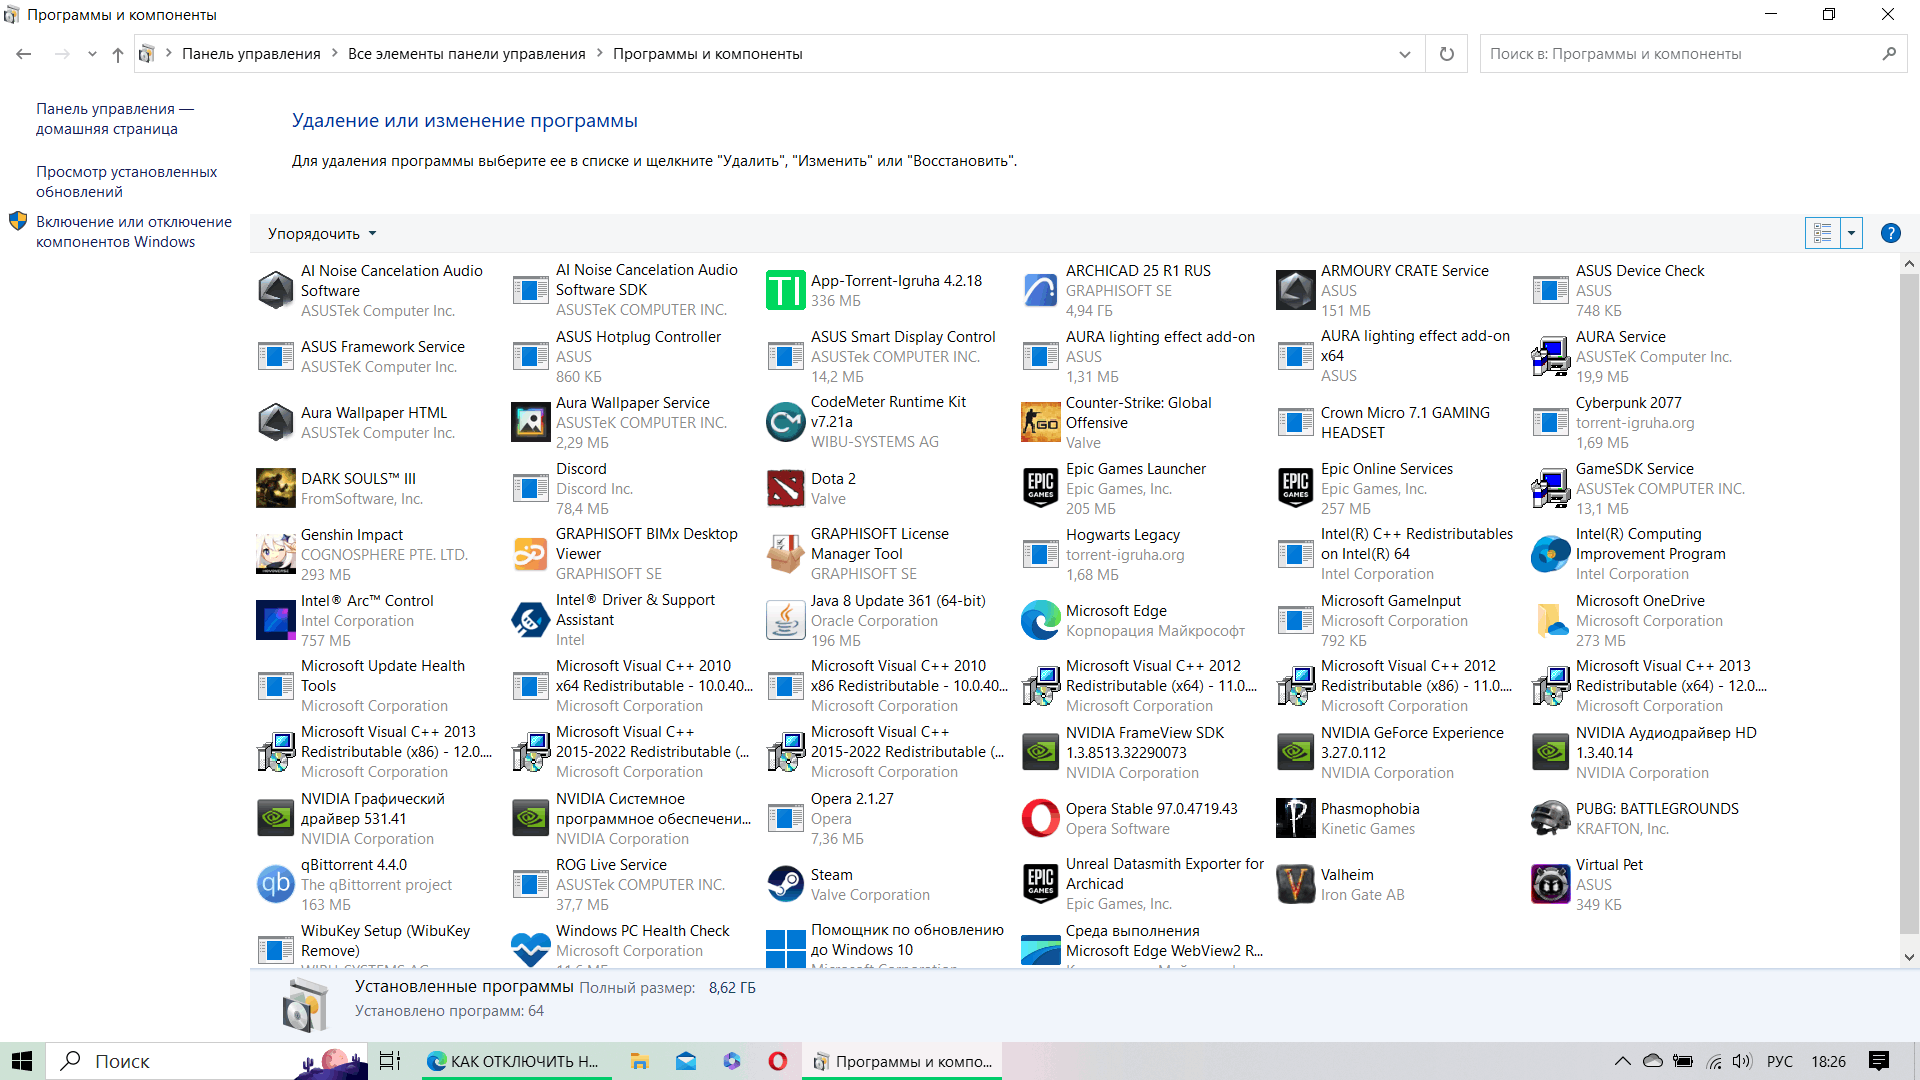Click the GRAPHISOFT BIMx Desktop Viewer icon

(530, 555)
